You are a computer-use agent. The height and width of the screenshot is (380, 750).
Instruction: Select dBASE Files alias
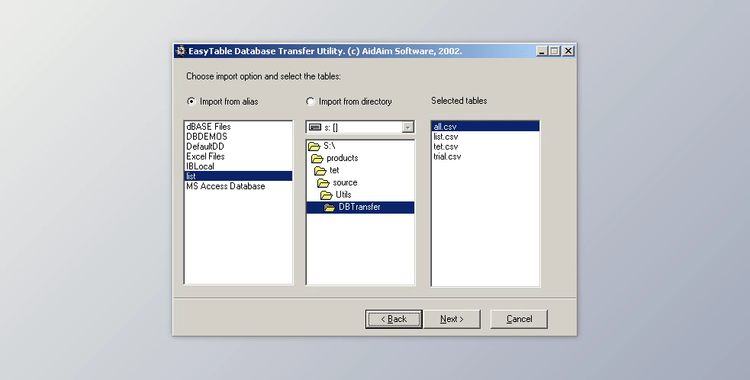point(238,127)
